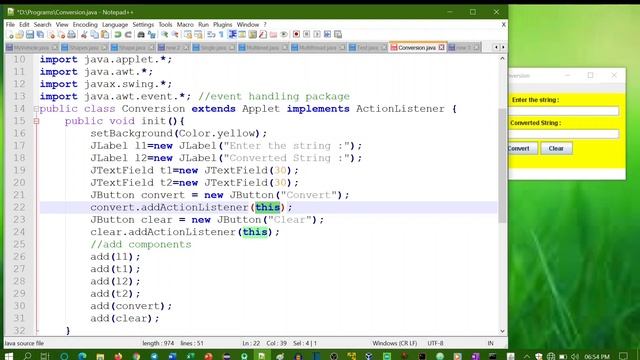Viewport: 640px width, 360px height.
Task: Click the Open file toolbar icon
Action: coord(20,35)
